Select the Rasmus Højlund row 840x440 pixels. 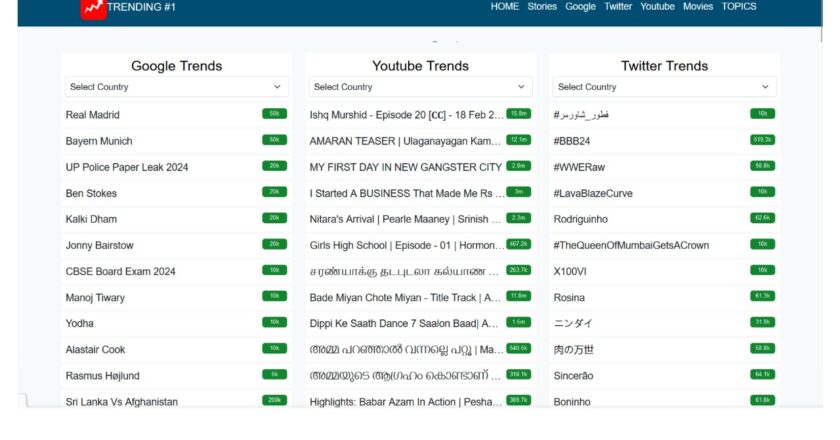(177, 376)
